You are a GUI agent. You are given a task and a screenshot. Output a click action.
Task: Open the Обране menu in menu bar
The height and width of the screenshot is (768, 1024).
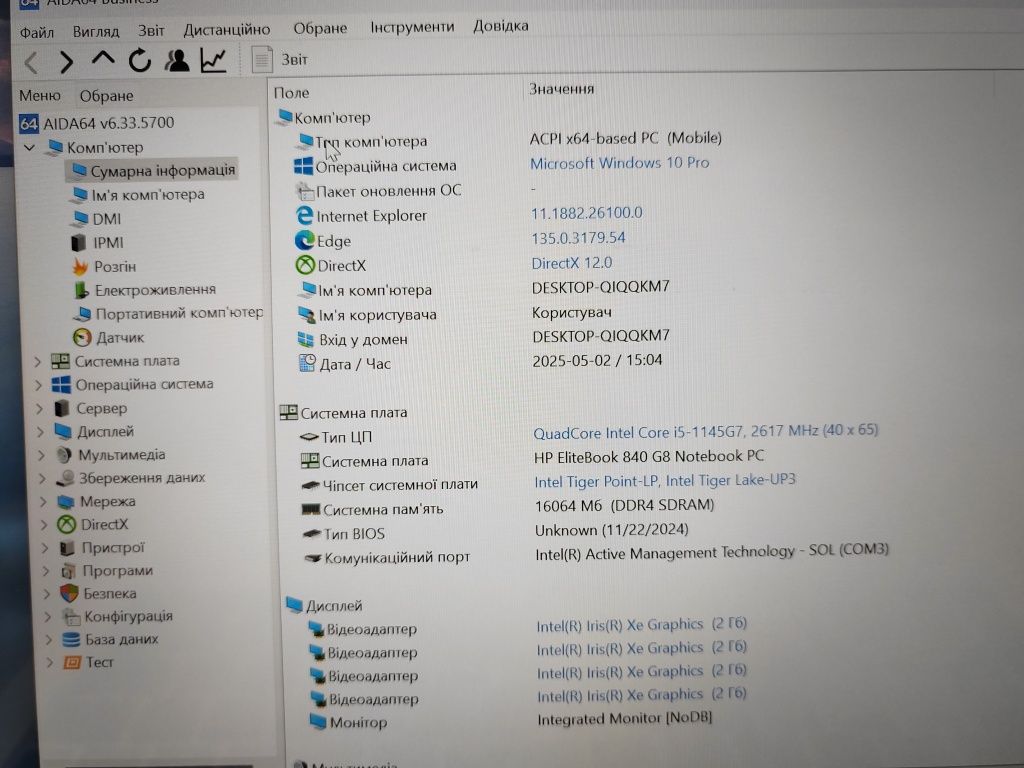pyautogui.click(x=320, y=28)
